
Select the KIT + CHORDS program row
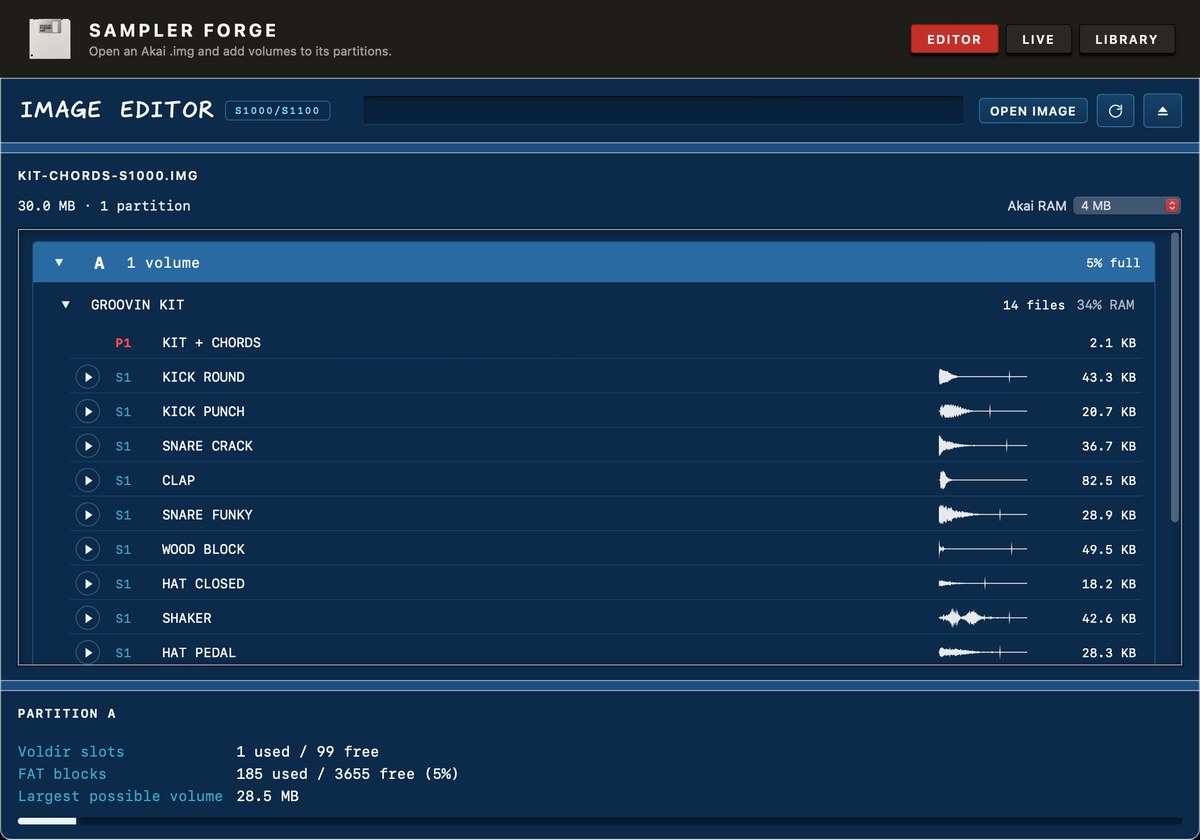coord(606,343)
